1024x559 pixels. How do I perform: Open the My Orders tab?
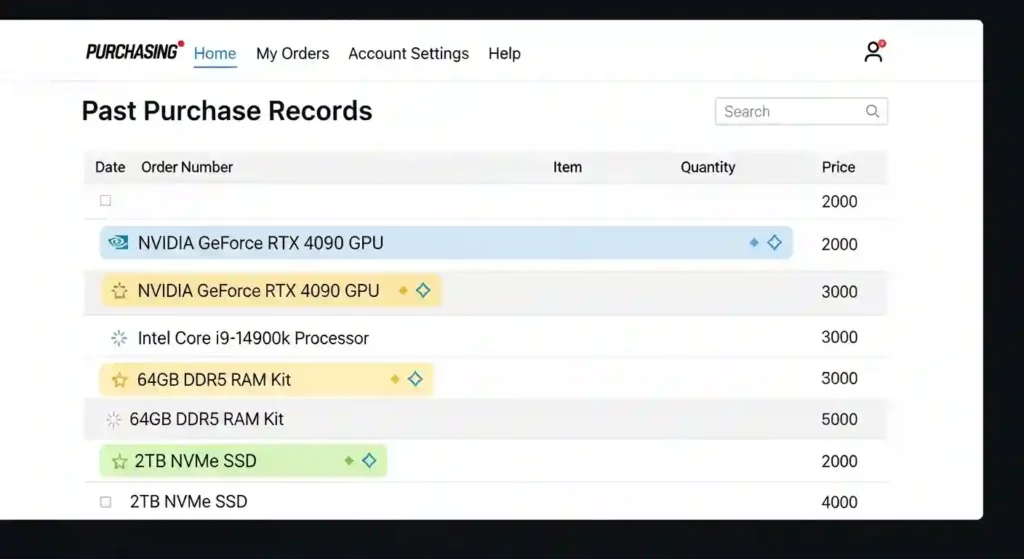point(293,54)
